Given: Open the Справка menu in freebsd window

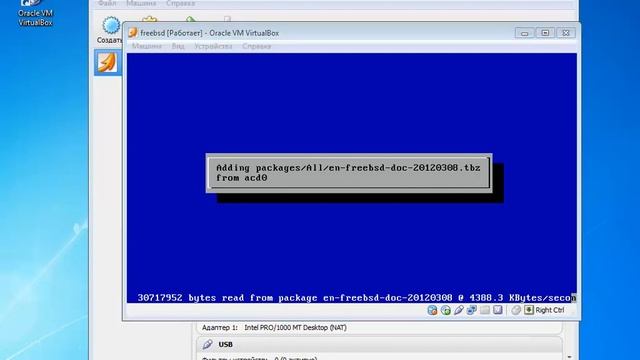Looking at the screenshot, I should [x=256, y=46].
